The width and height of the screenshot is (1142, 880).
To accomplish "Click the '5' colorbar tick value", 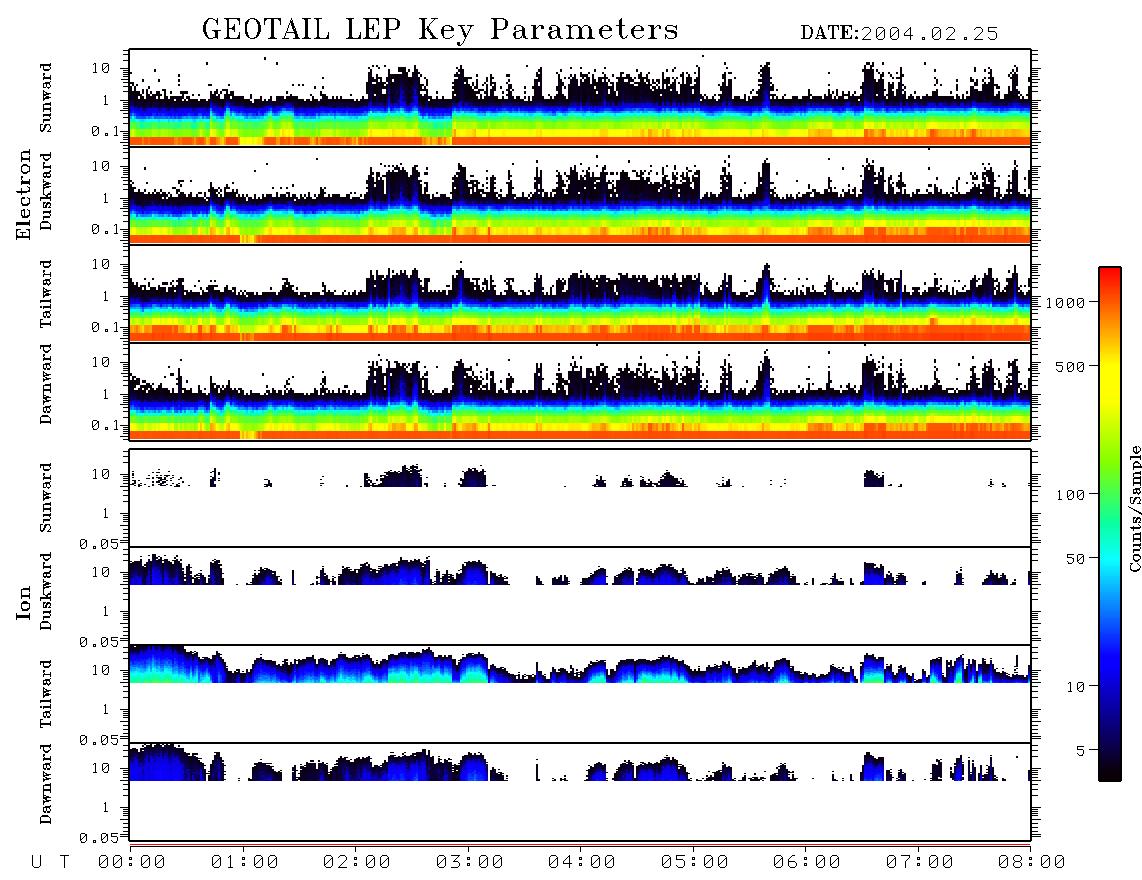I will 1081,750.
